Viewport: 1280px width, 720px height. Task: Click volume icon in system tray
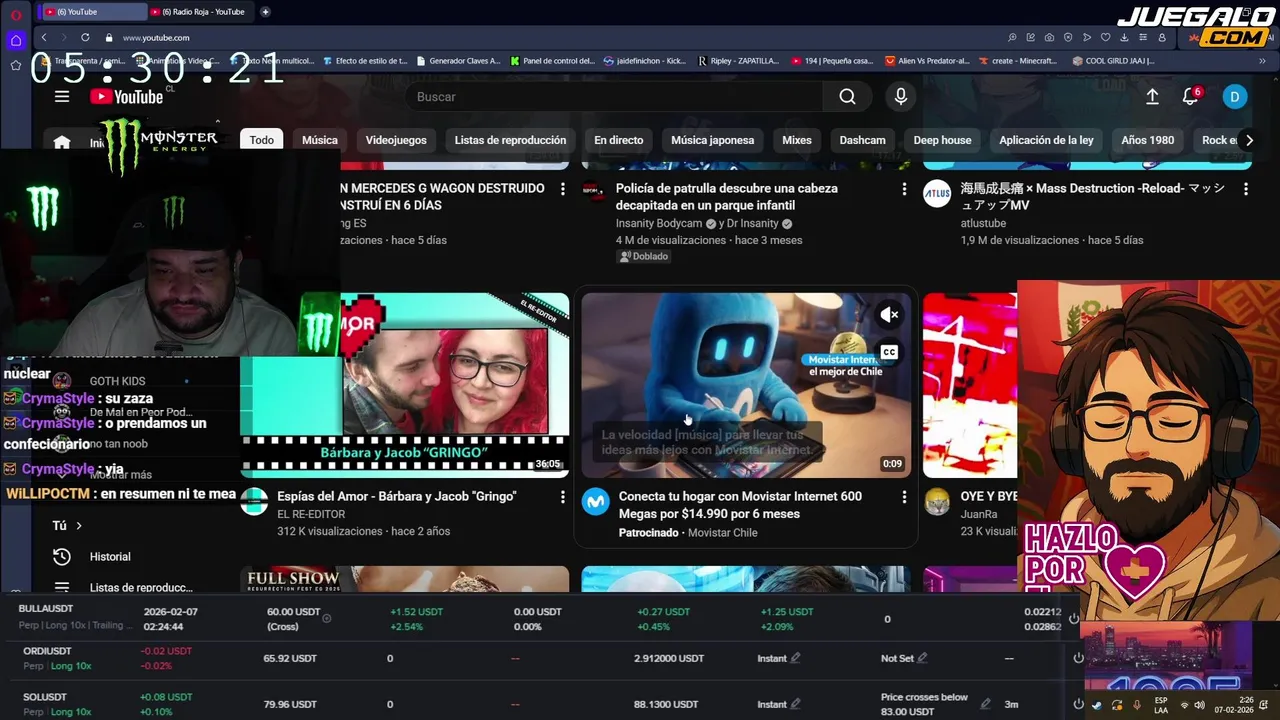coord(1200,705)
